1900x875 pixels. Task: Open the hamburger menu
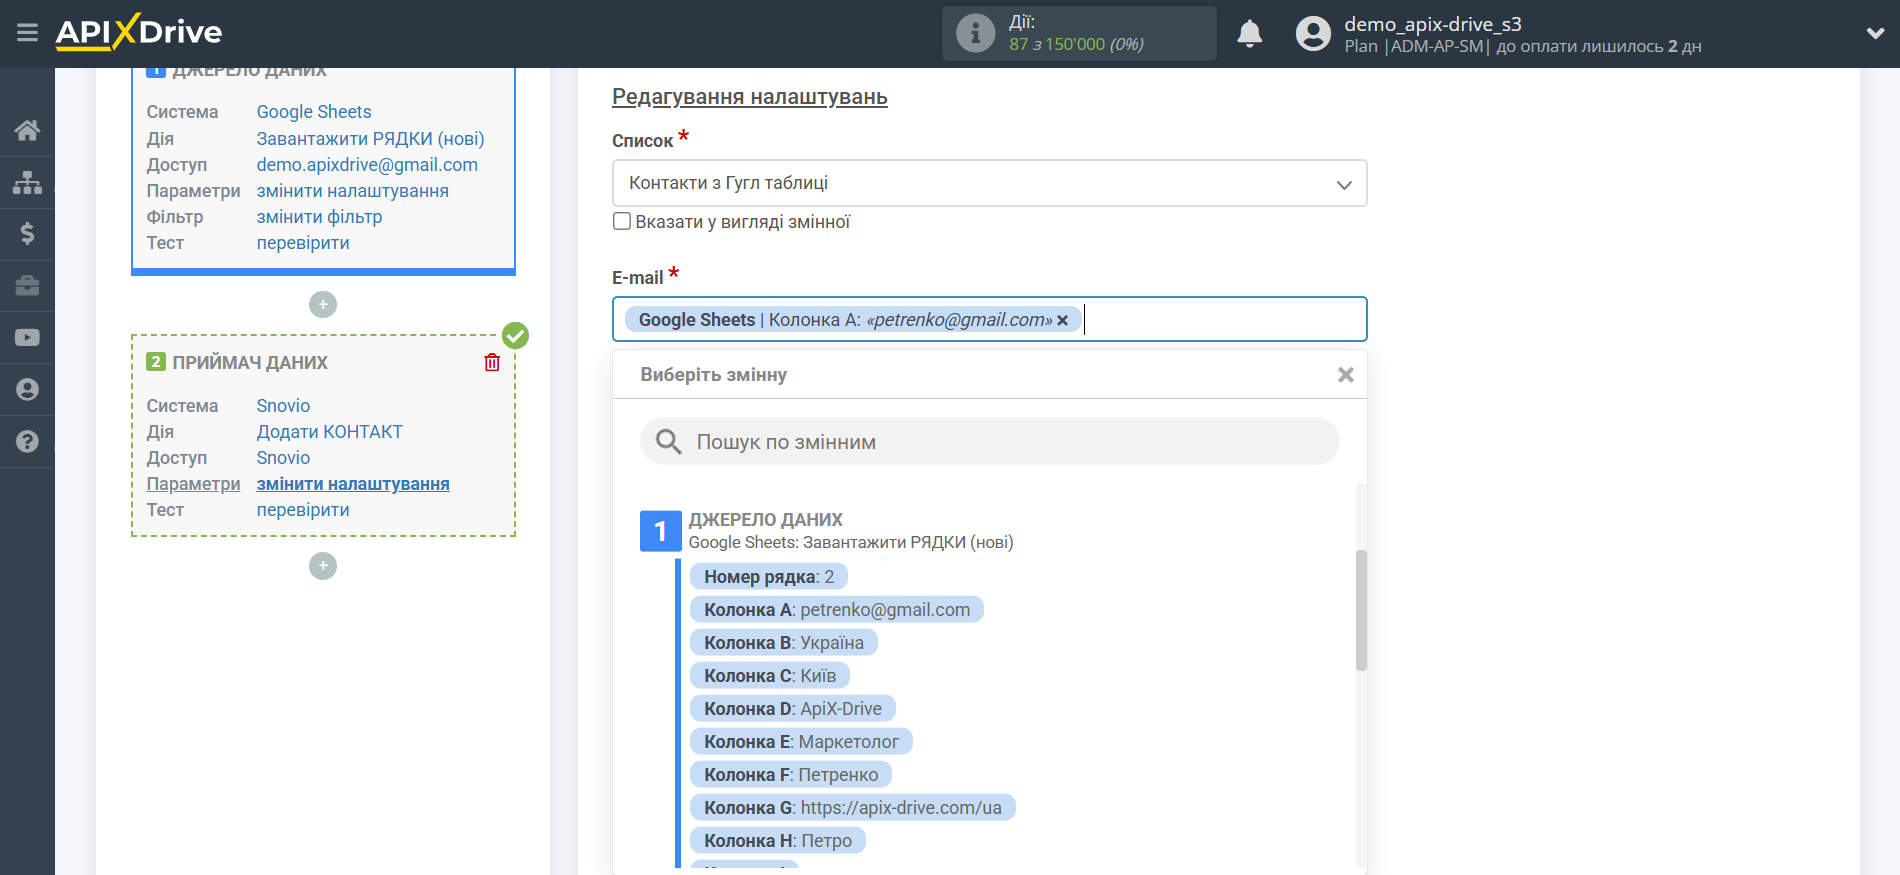27,33
